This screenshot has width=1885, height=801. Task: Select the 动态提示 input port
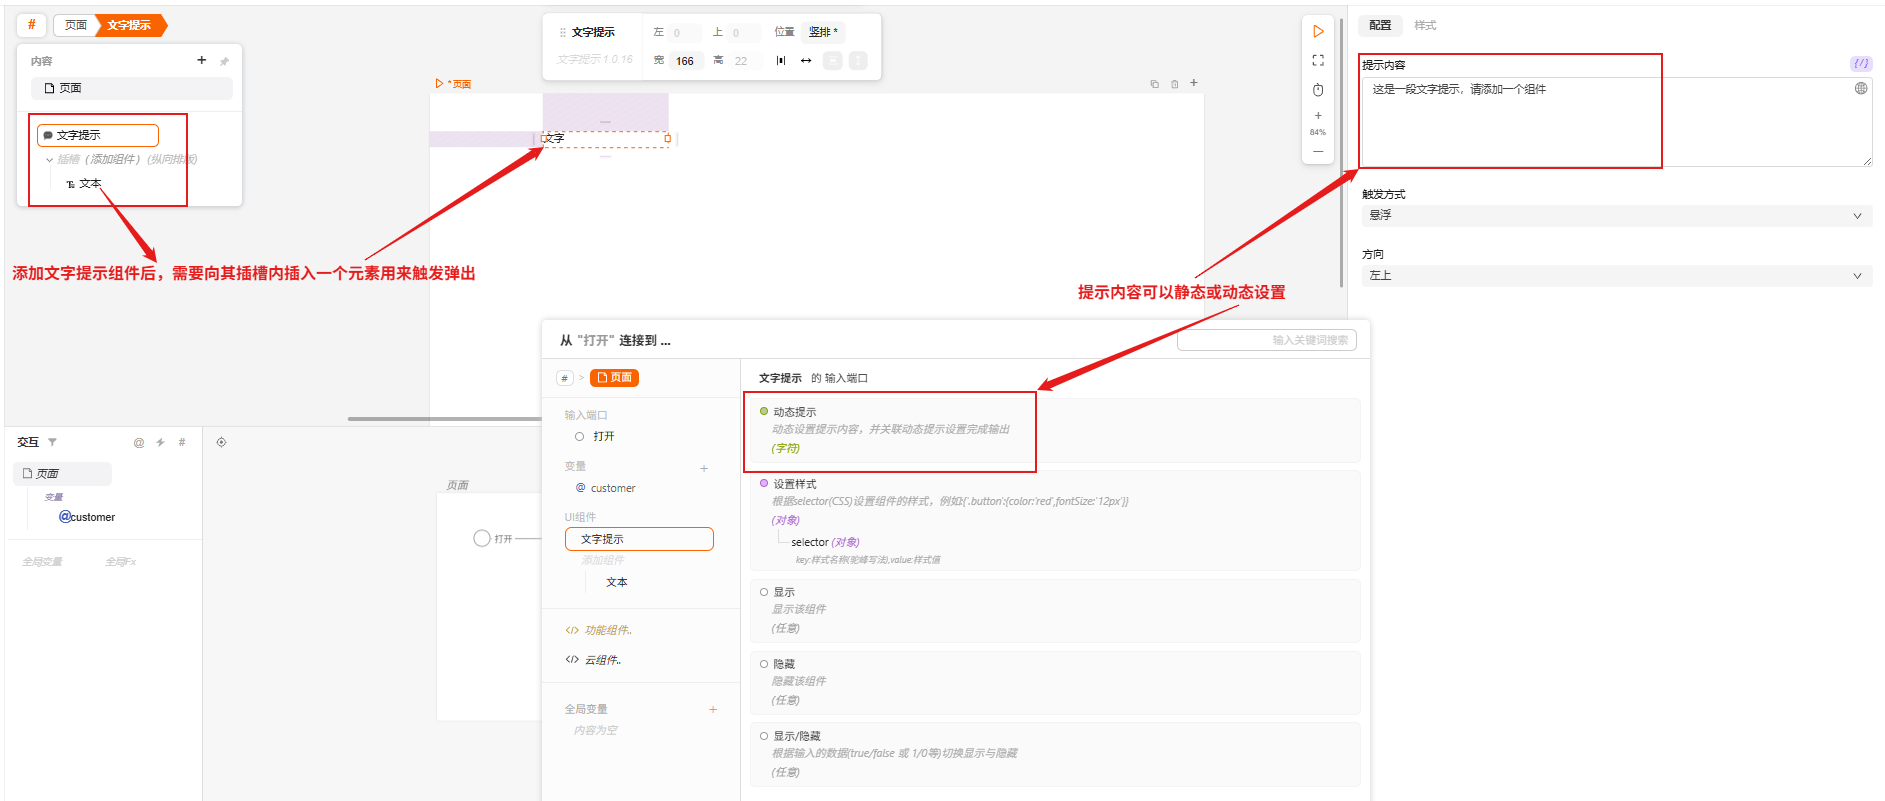click(794, 412)
